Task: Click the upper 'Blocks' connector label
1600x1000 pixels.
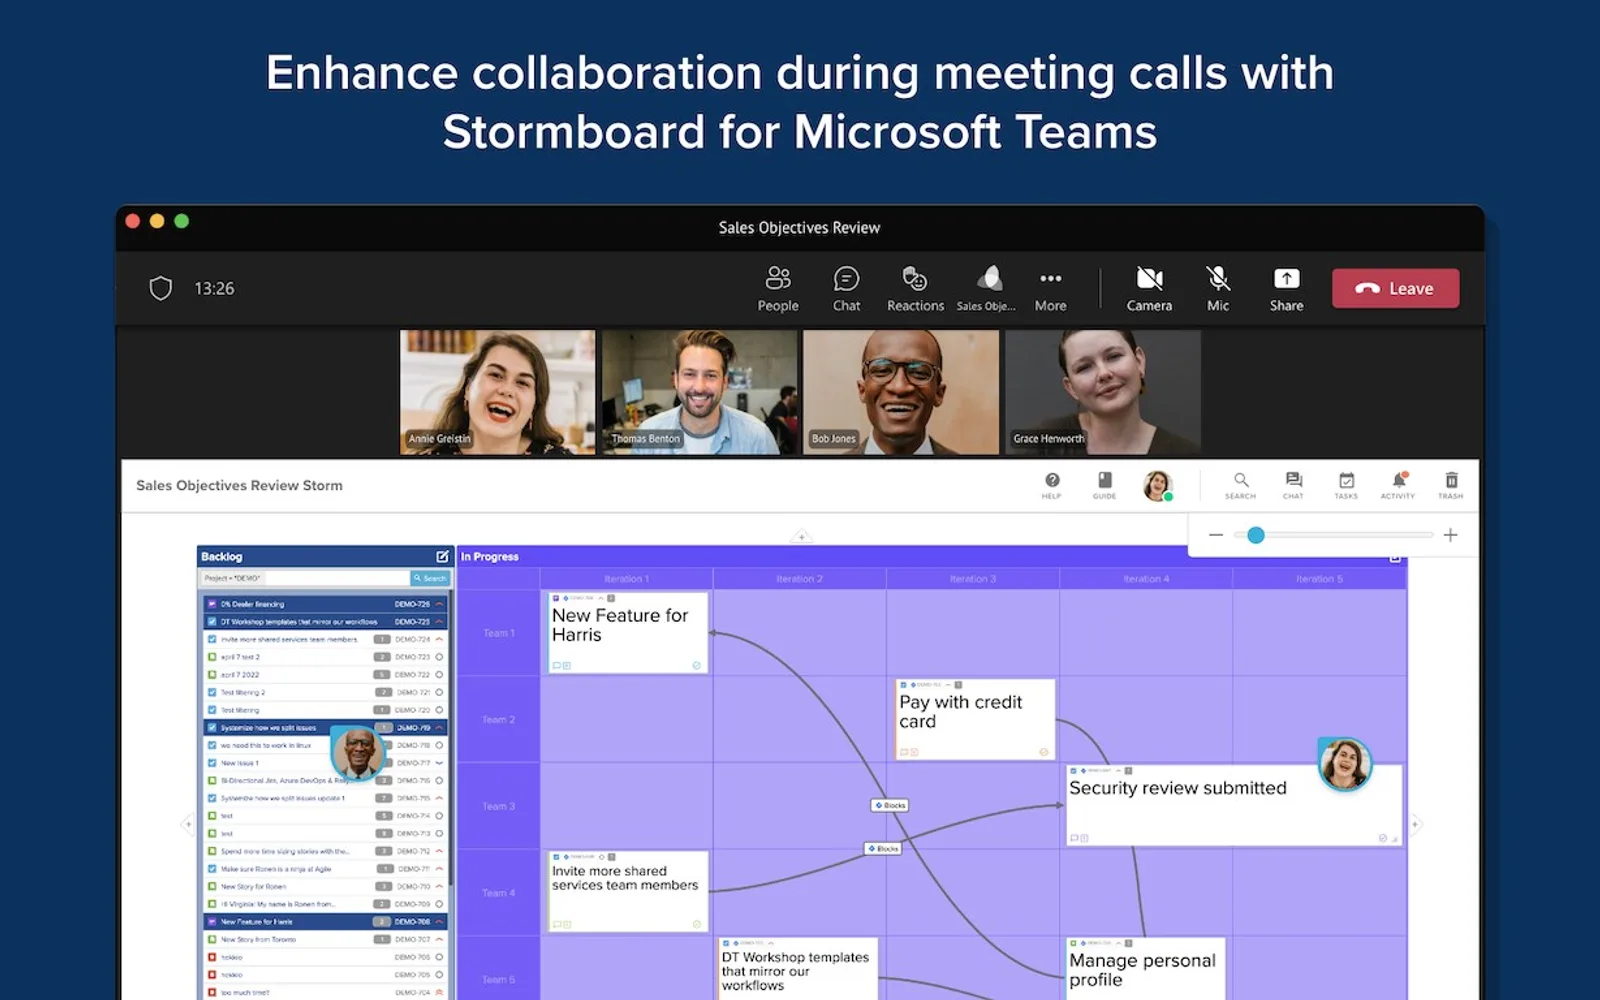Action: pos(889,805)
